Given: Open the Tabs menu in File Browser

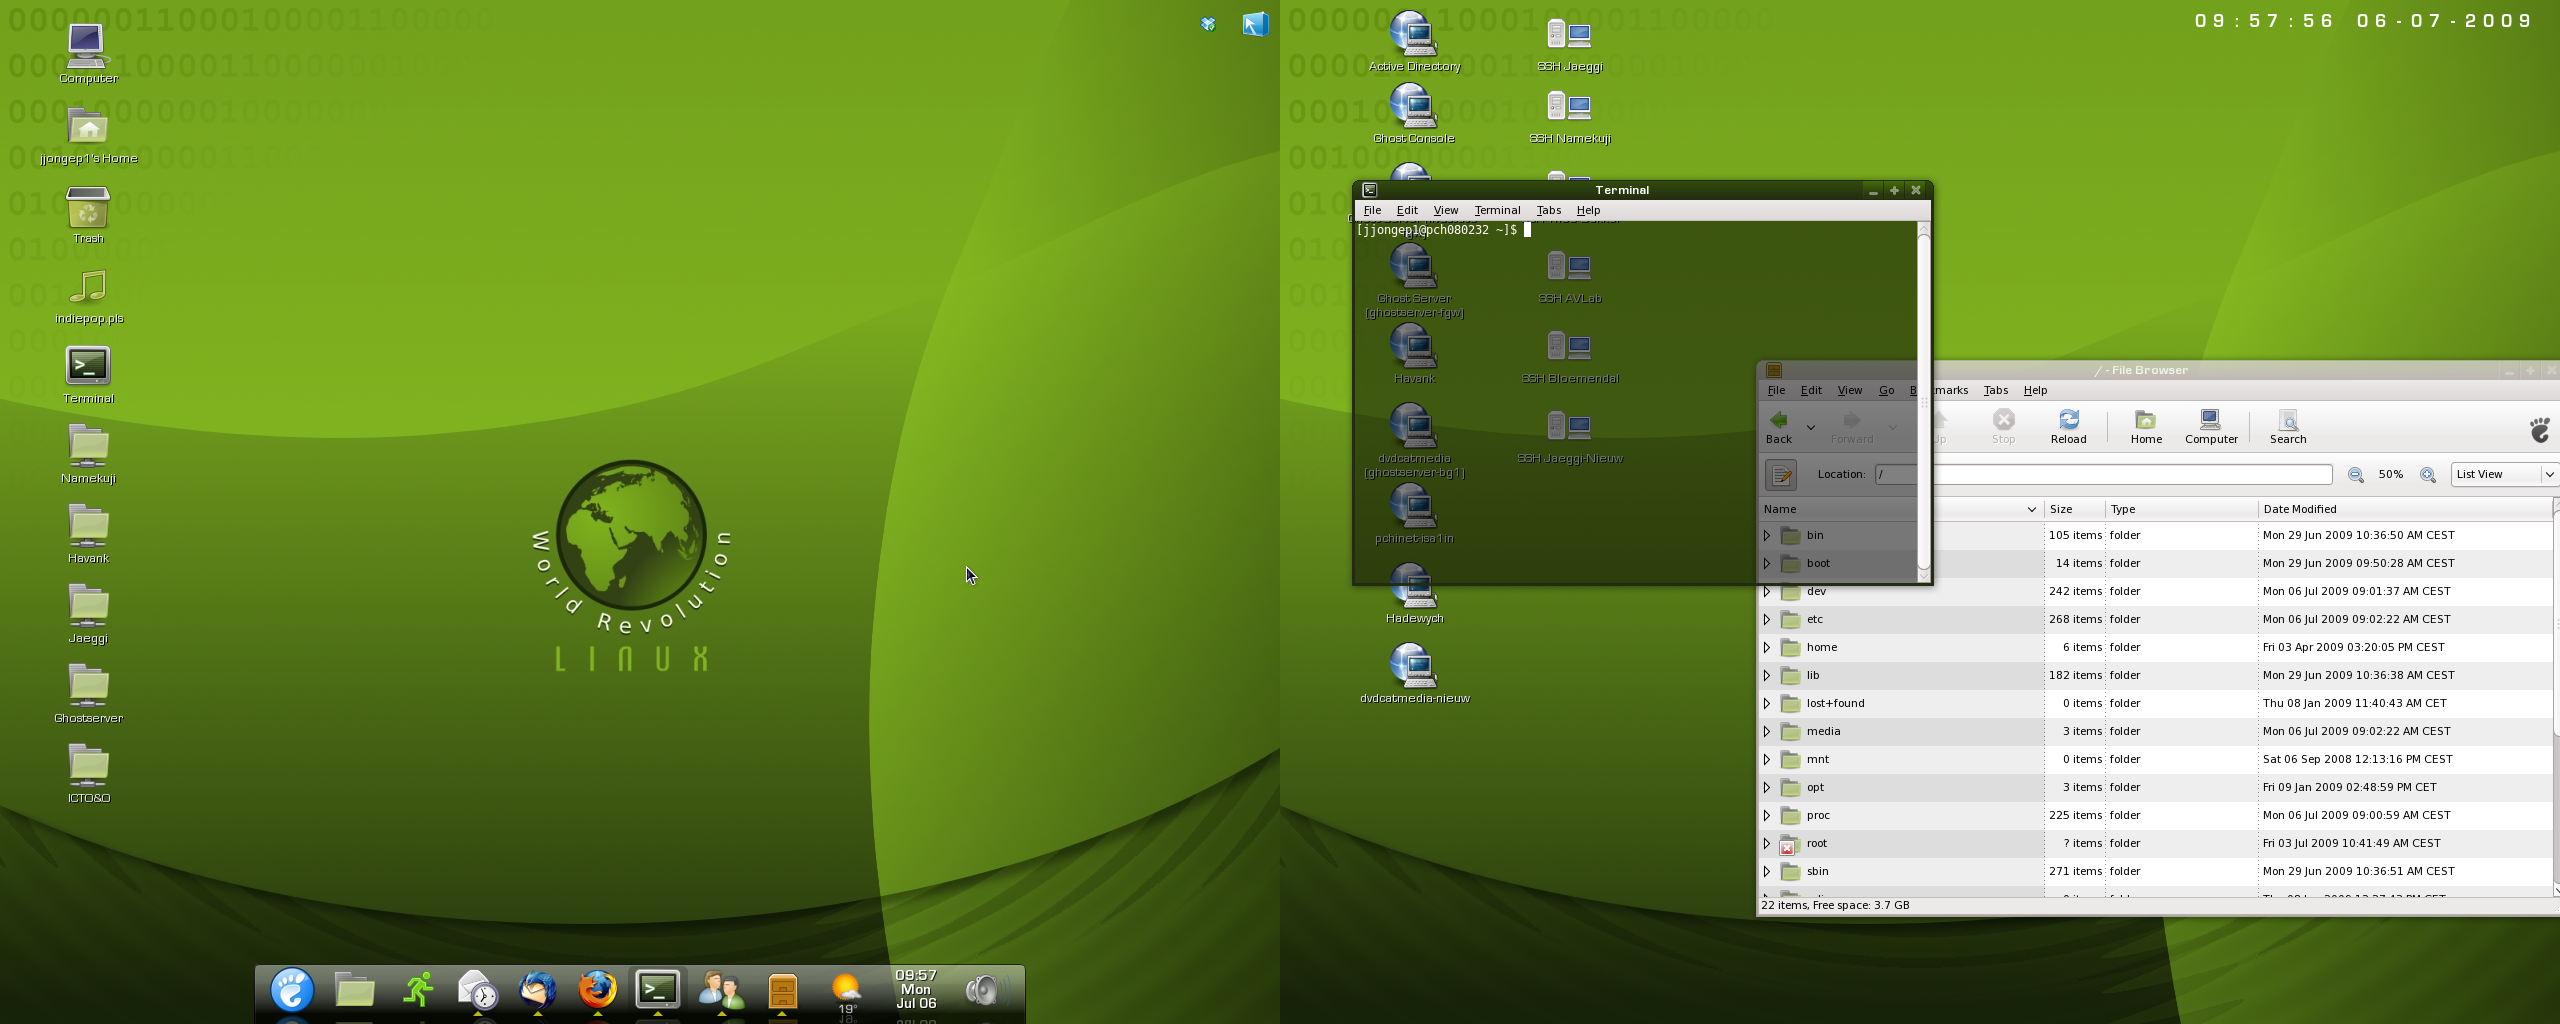Looking at the screenshot, I should [x=1995, y=390].
